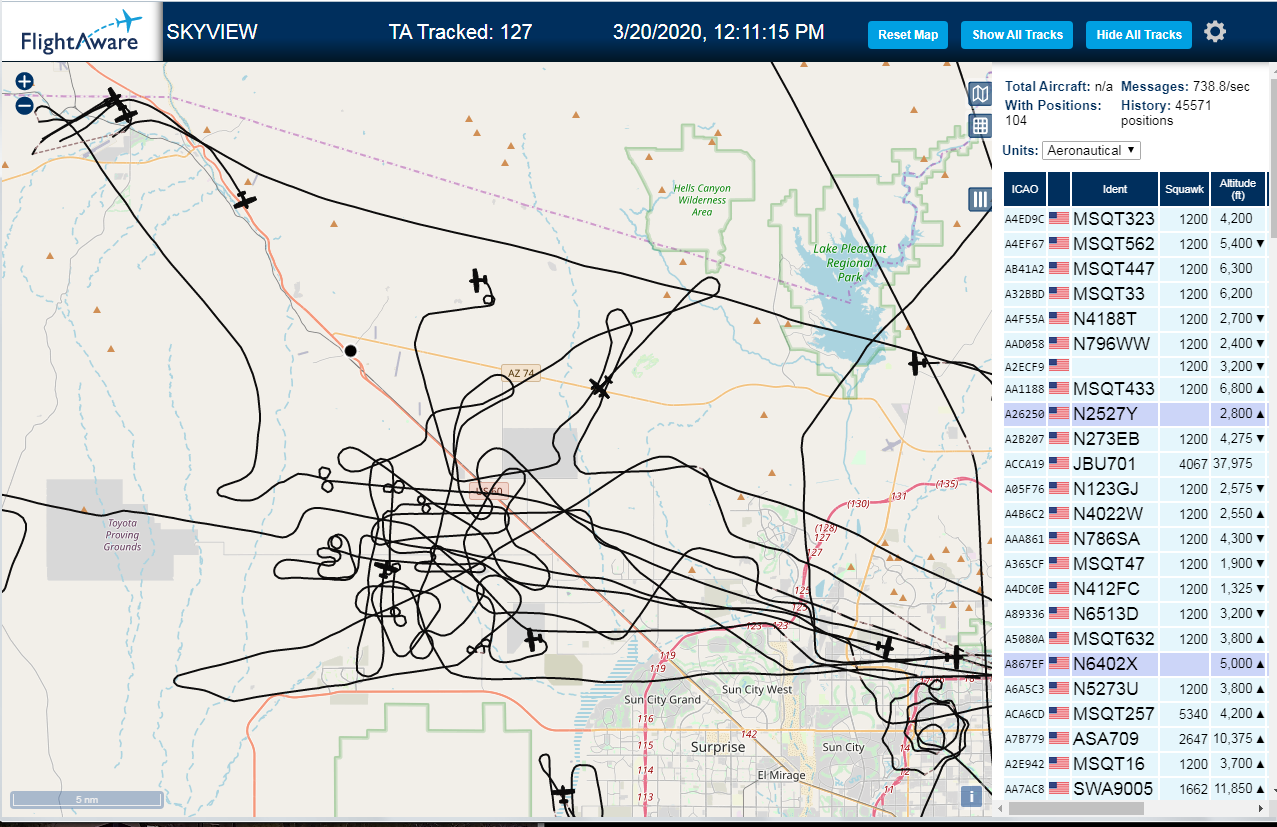Image resolution: width=1277 pixels, height=827 pixels.
Task: Select the MSQT447 aircraft row
Action: pyautogui.click(x=1136, y=269)
